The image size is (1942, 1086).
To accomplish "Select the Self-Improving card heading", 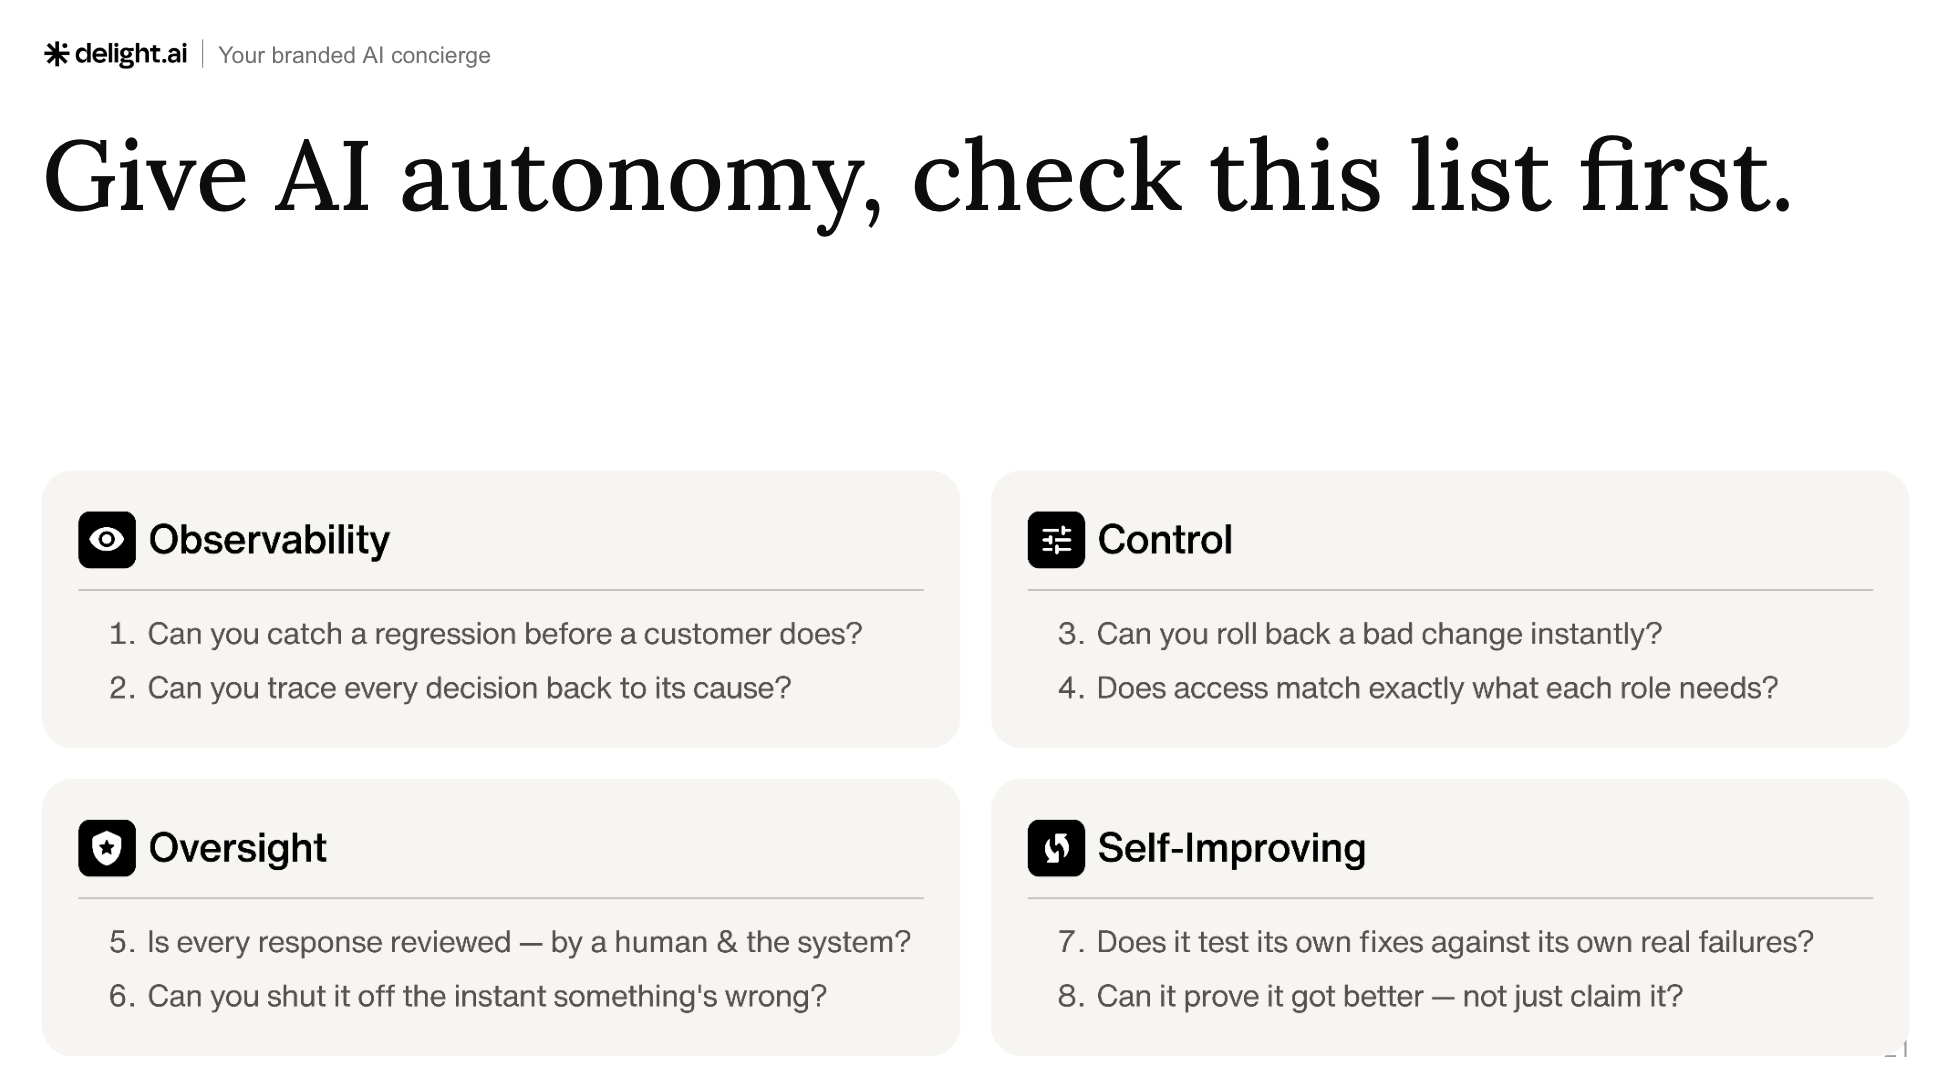I will (x=1231, y=848).
